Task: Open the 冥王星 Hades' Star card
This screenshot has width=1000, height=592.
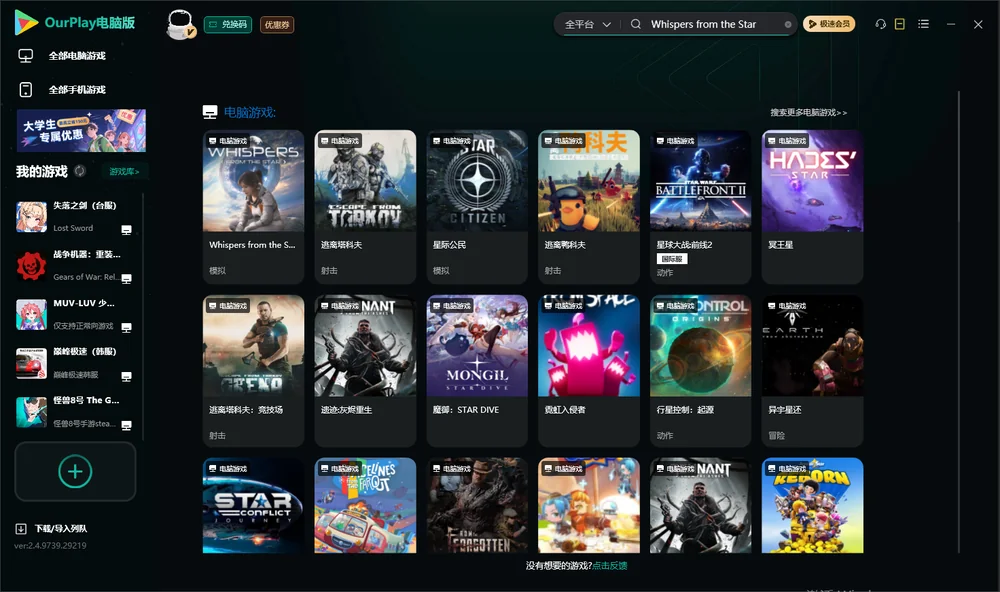Action: [x=812, y=207]
